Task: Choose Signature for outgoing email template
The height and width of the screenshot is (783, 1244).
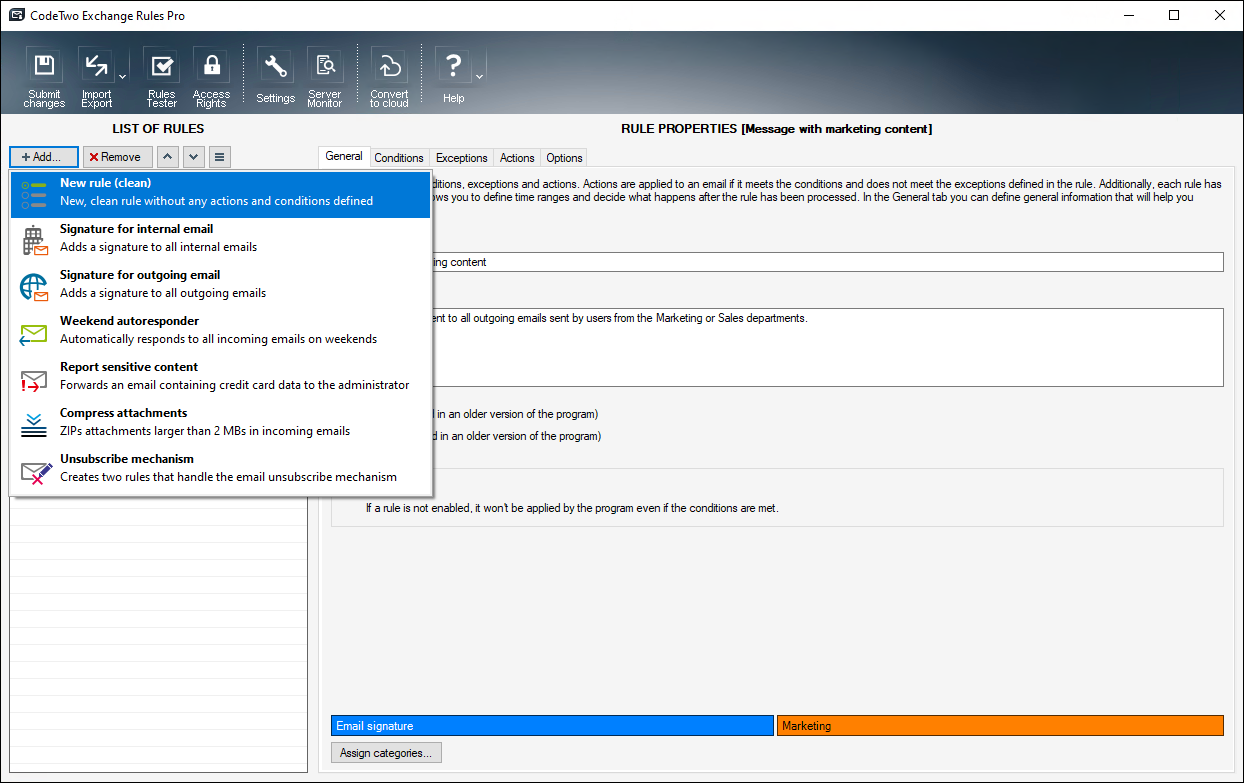Action: [x=220, y=285]
